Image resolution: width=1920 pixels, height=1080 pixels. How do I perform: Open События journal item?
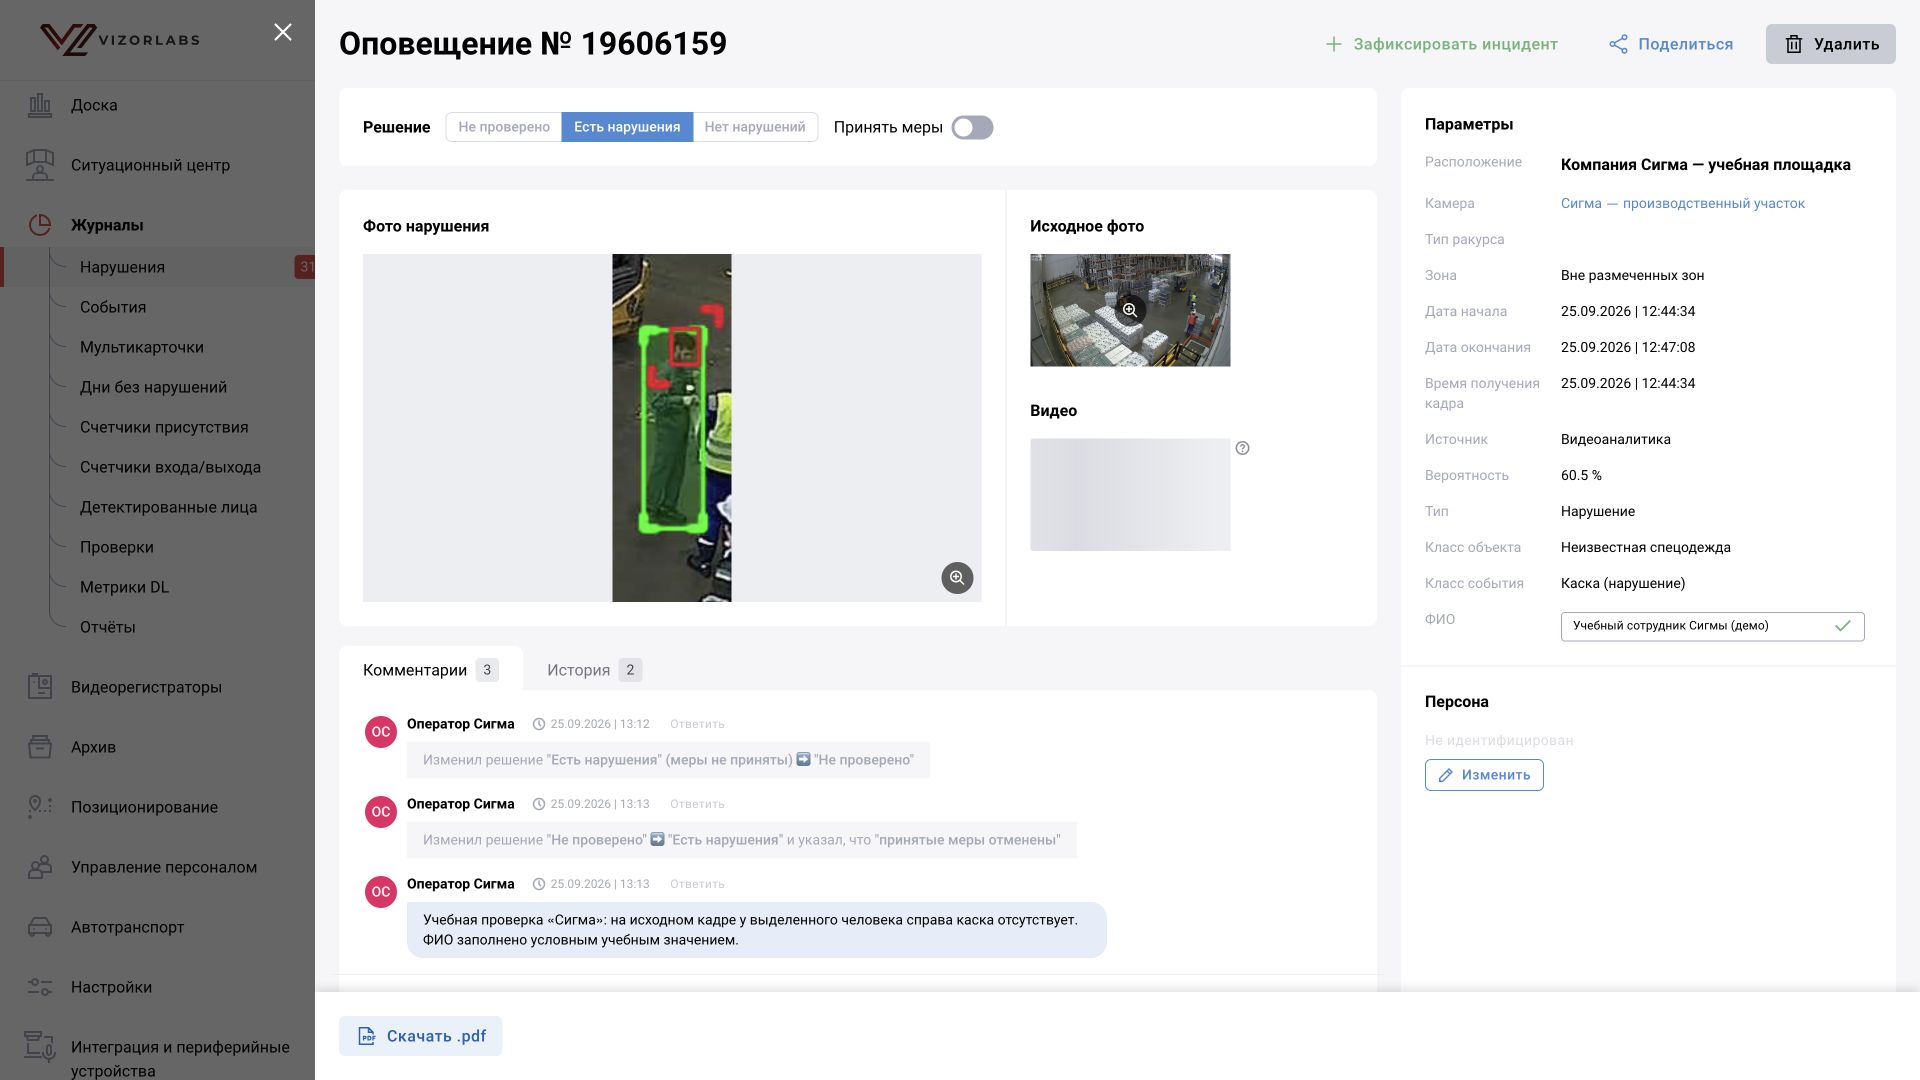(x=113, y=307)
